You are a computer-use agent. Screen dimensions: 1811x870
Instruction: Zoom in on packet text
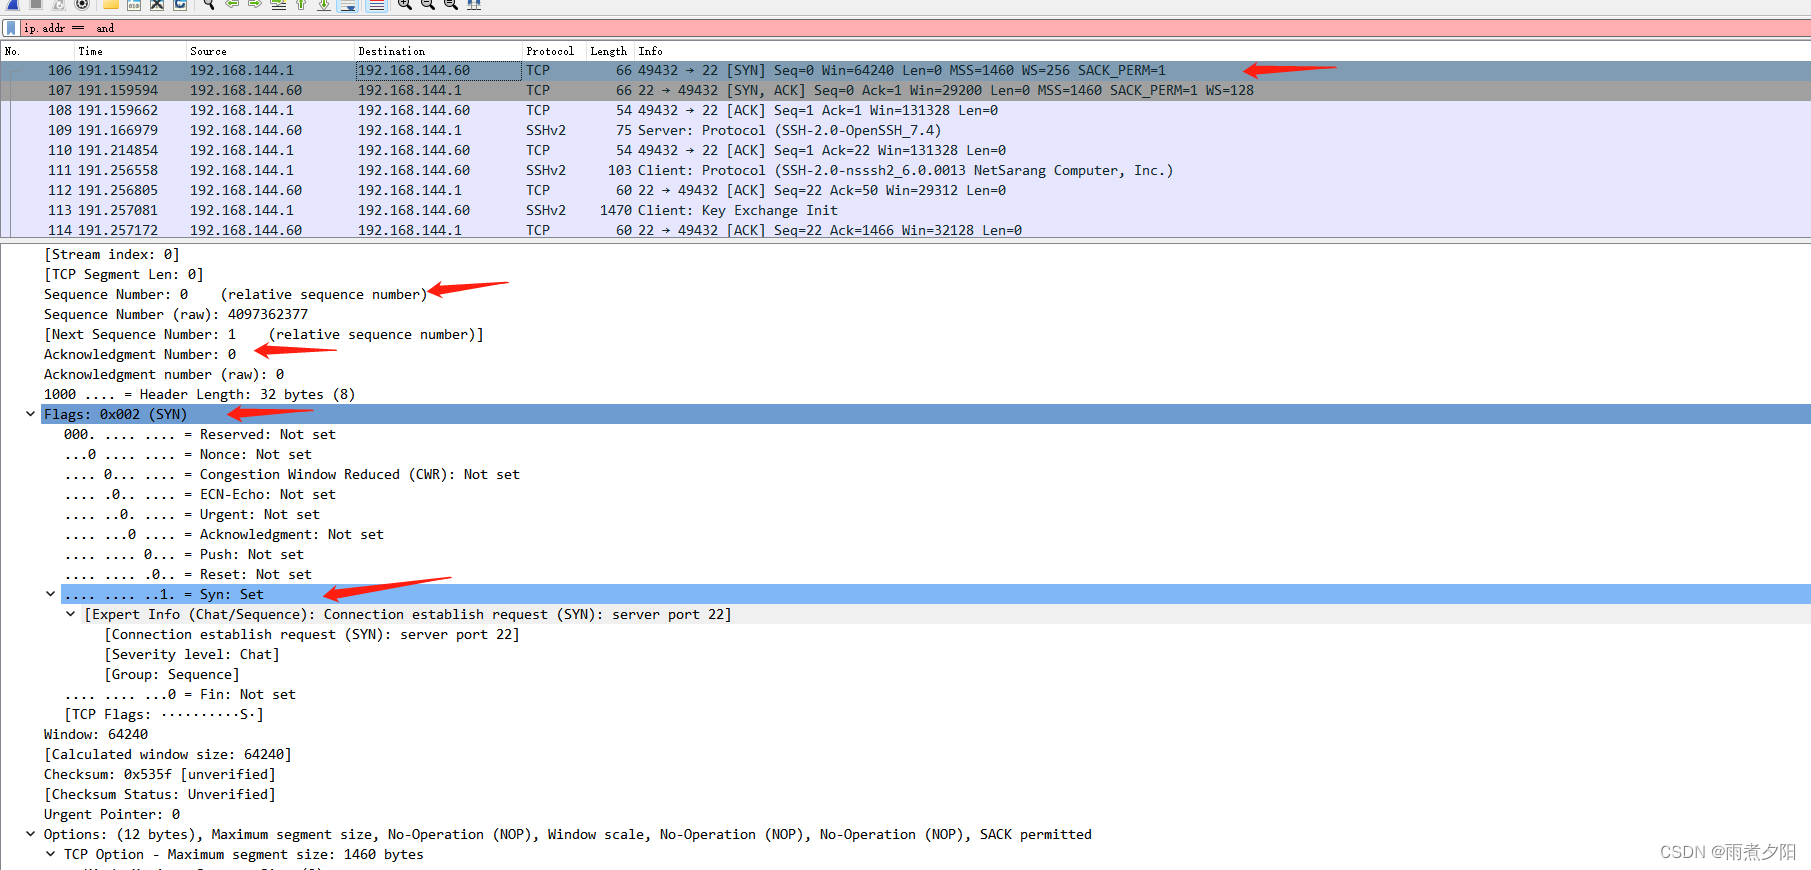click(x=405, y=4)
